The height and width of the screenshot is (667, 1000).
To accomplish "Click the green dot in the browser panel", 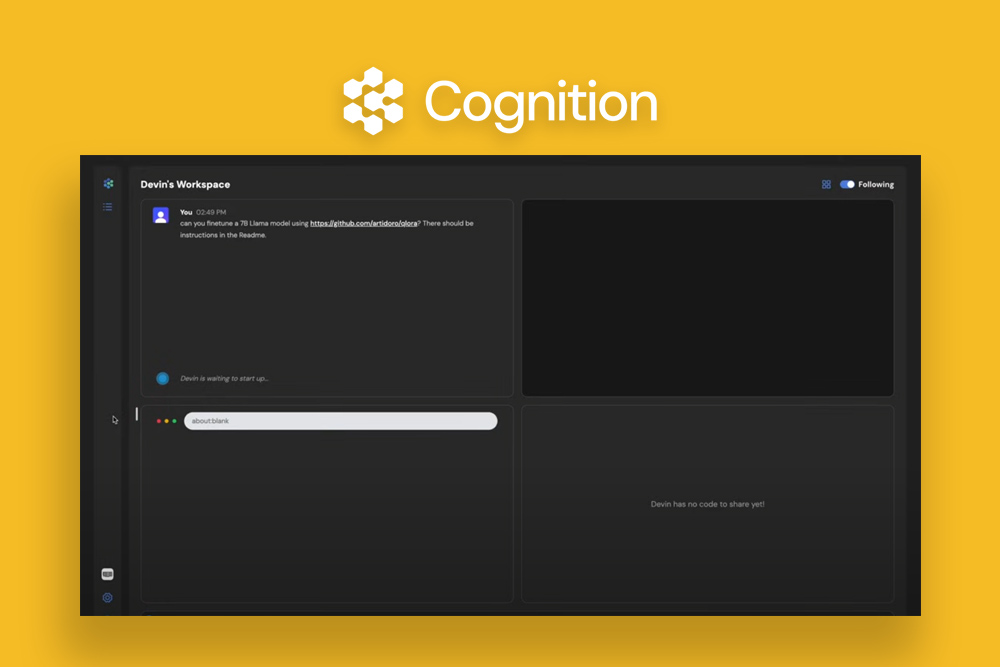I will [174, 421].
